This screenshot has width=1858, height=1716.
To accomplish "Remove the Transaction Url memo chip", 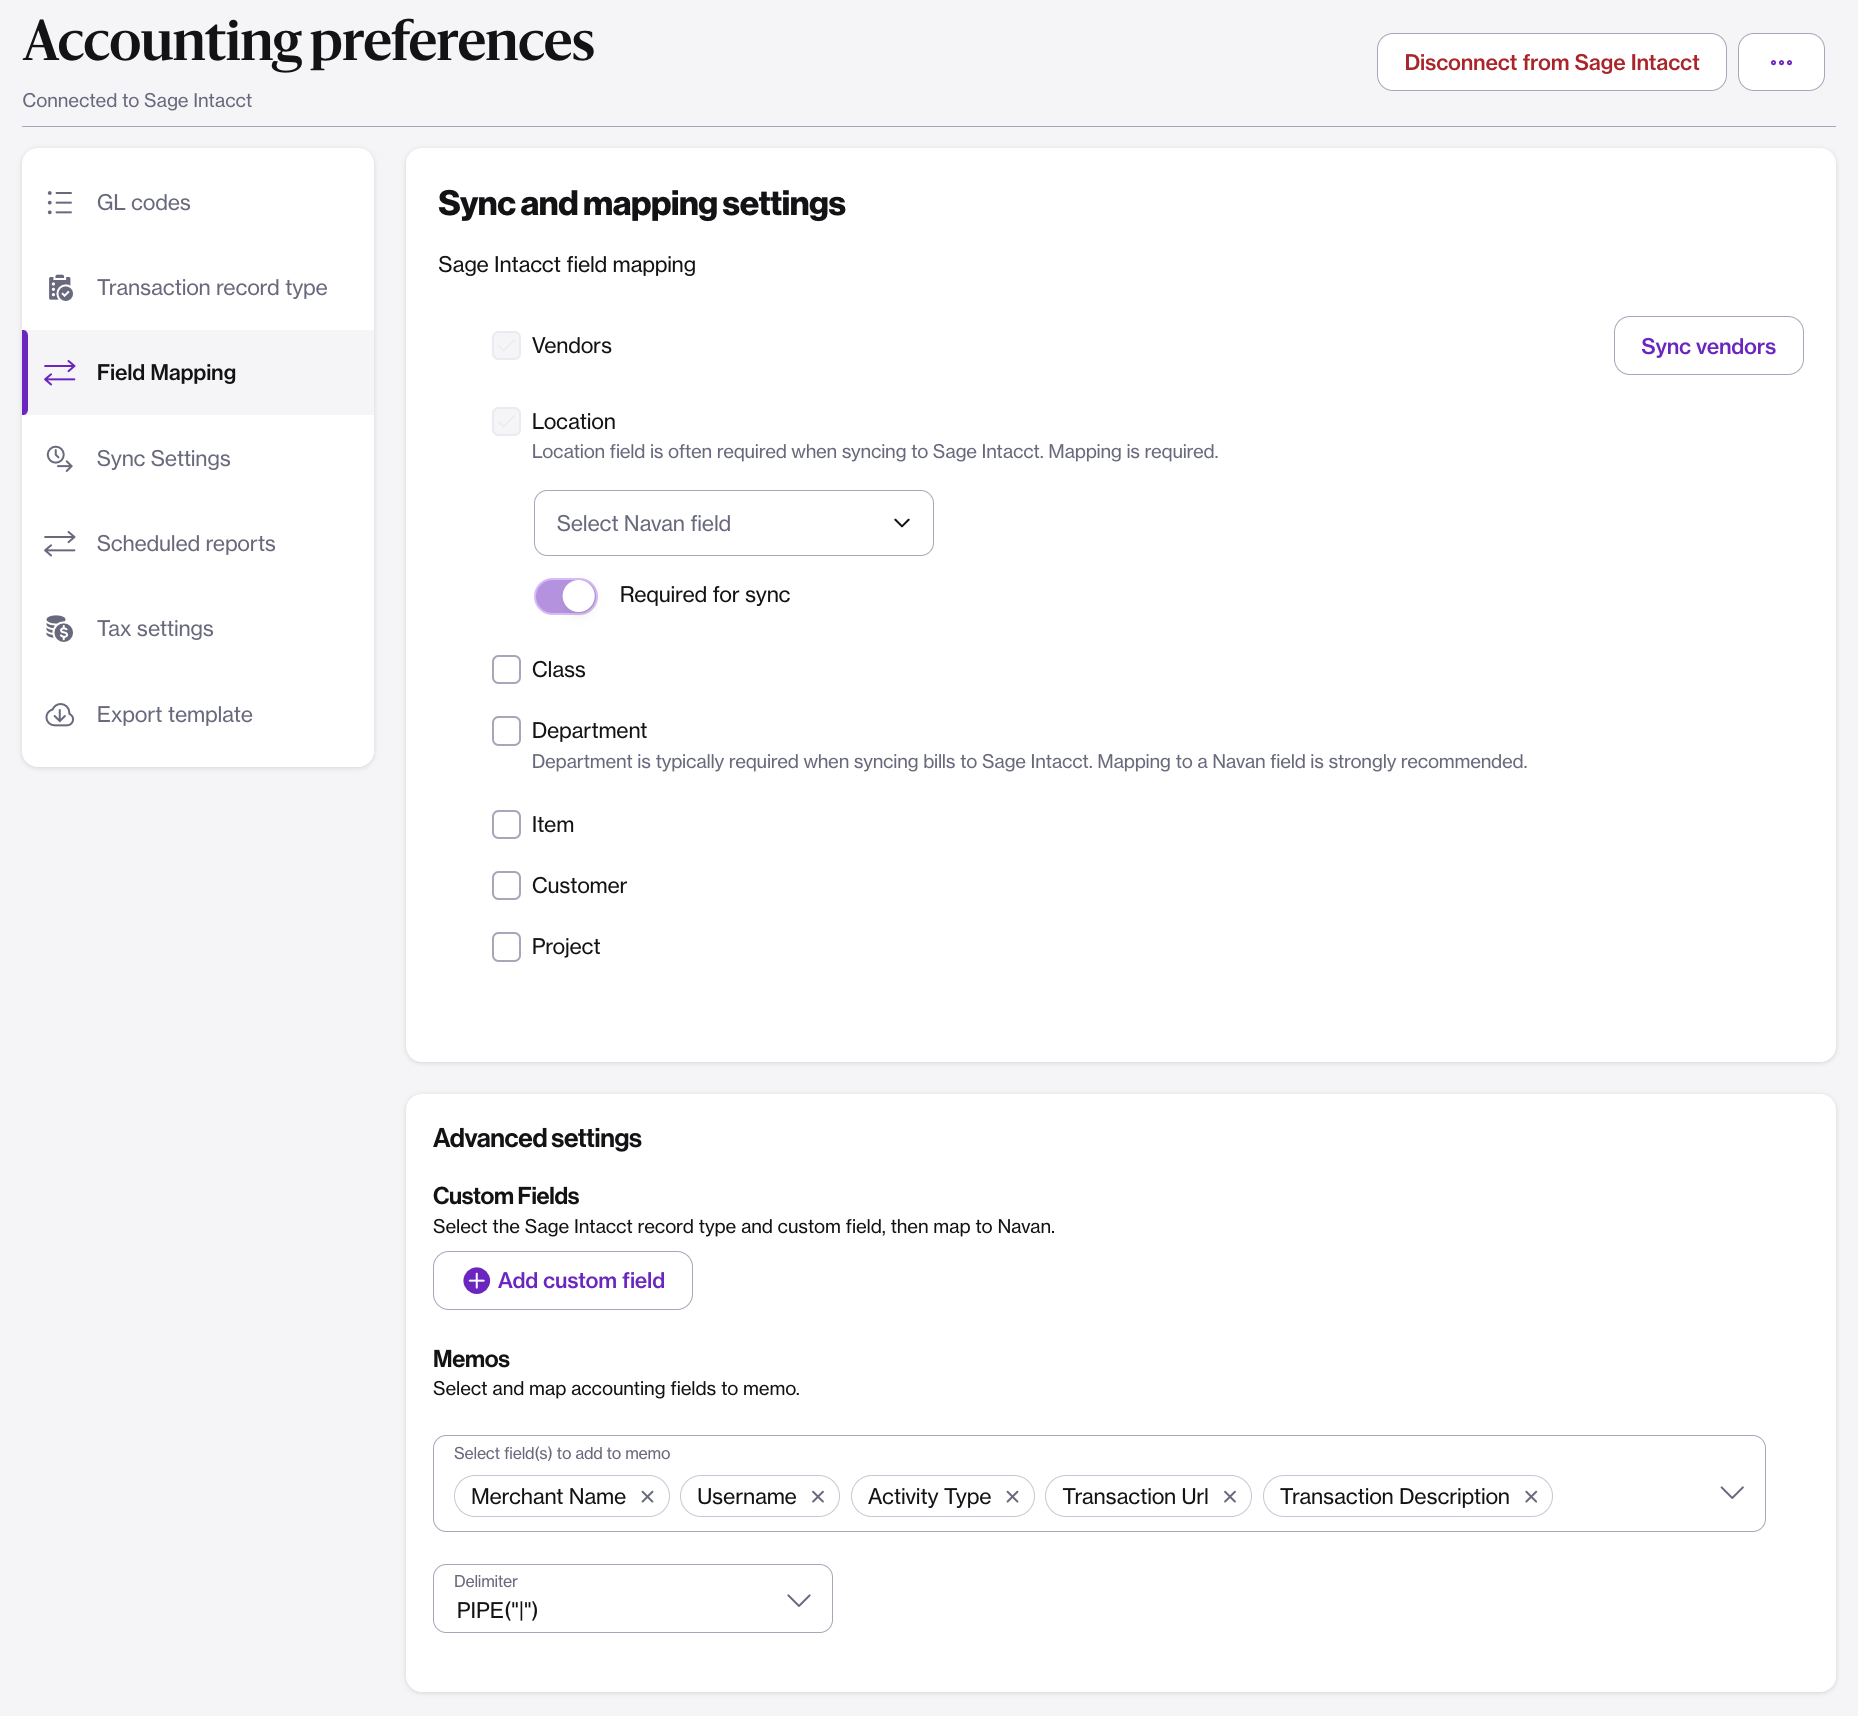I will point(1230,1497).
